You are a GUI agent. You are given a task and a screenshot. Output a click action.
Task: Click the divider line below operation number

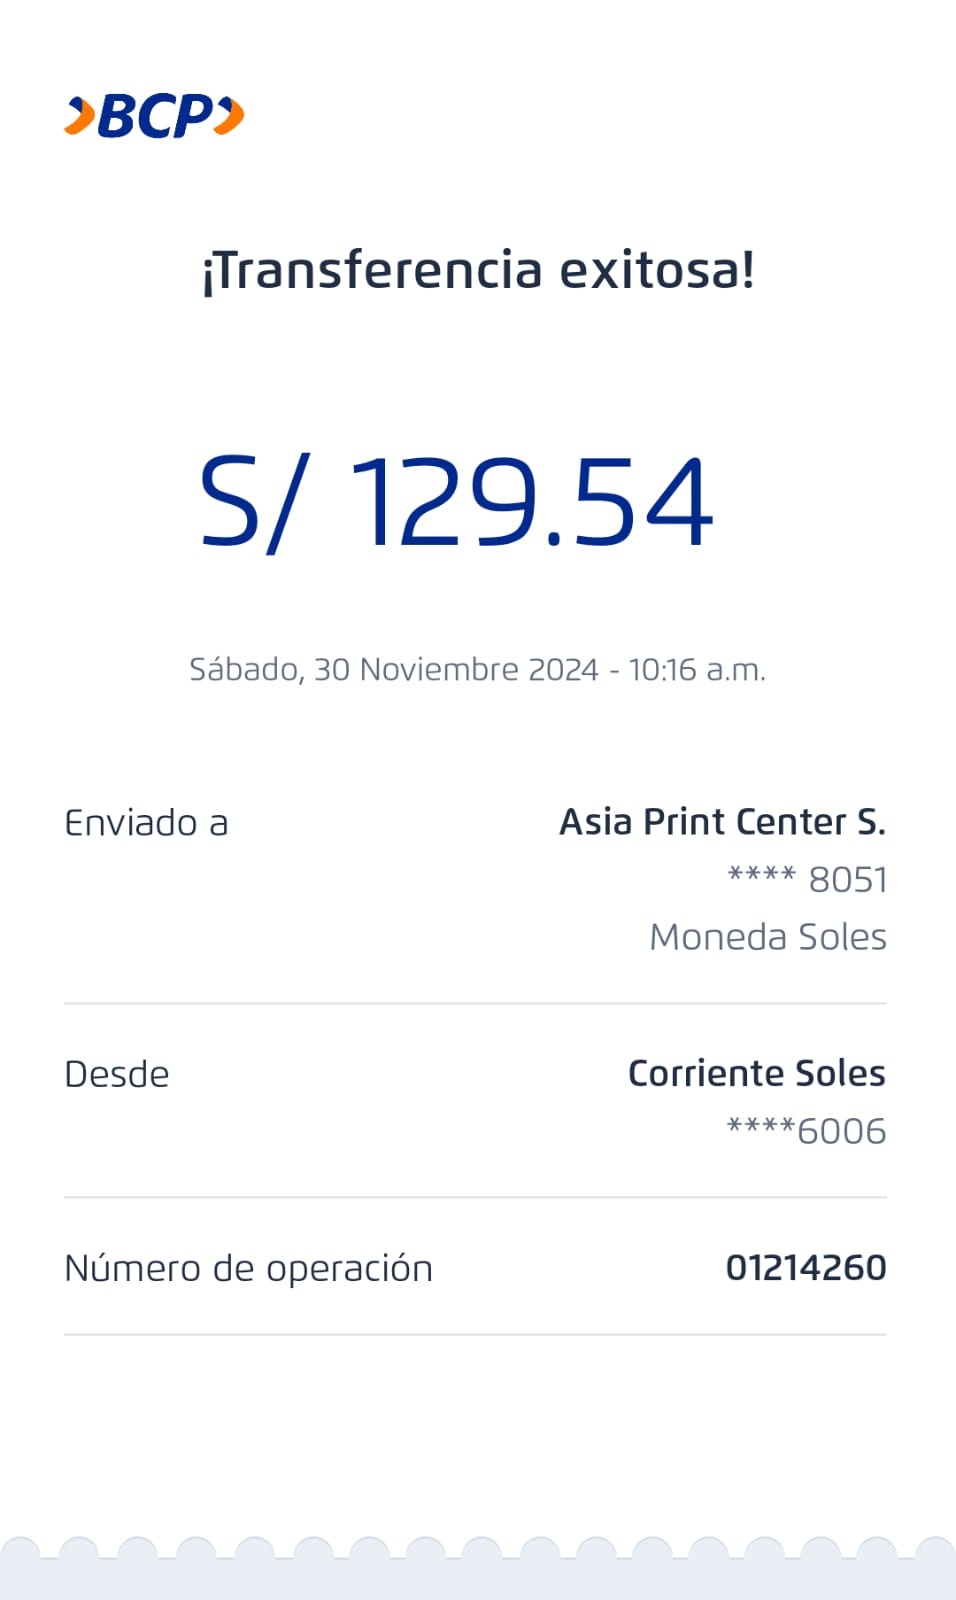tap(475, 1334)
